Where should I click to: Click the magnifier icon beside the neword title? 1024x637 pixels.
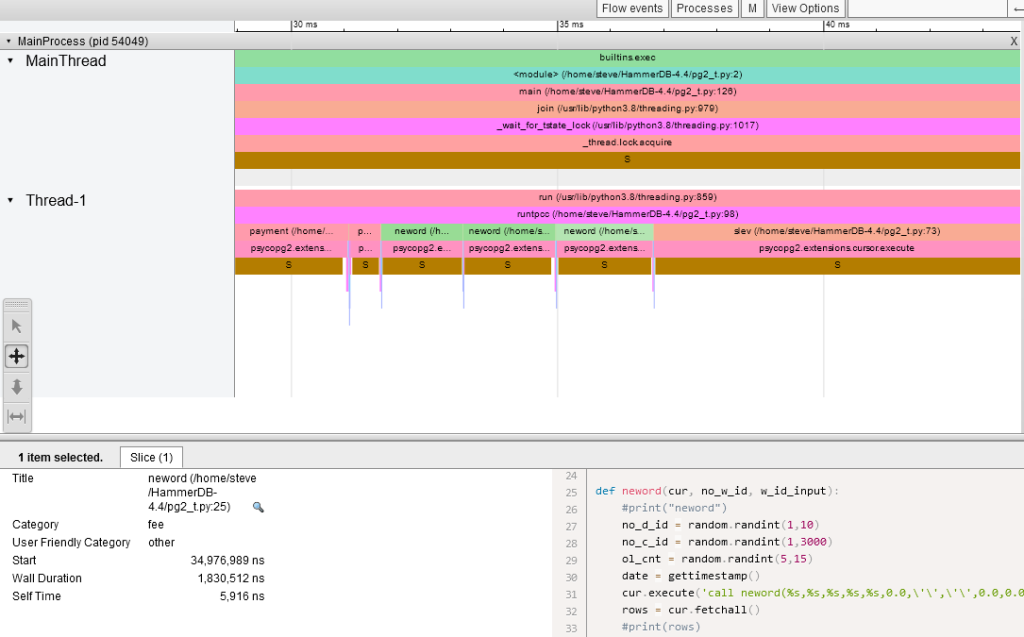click(258, 508)
